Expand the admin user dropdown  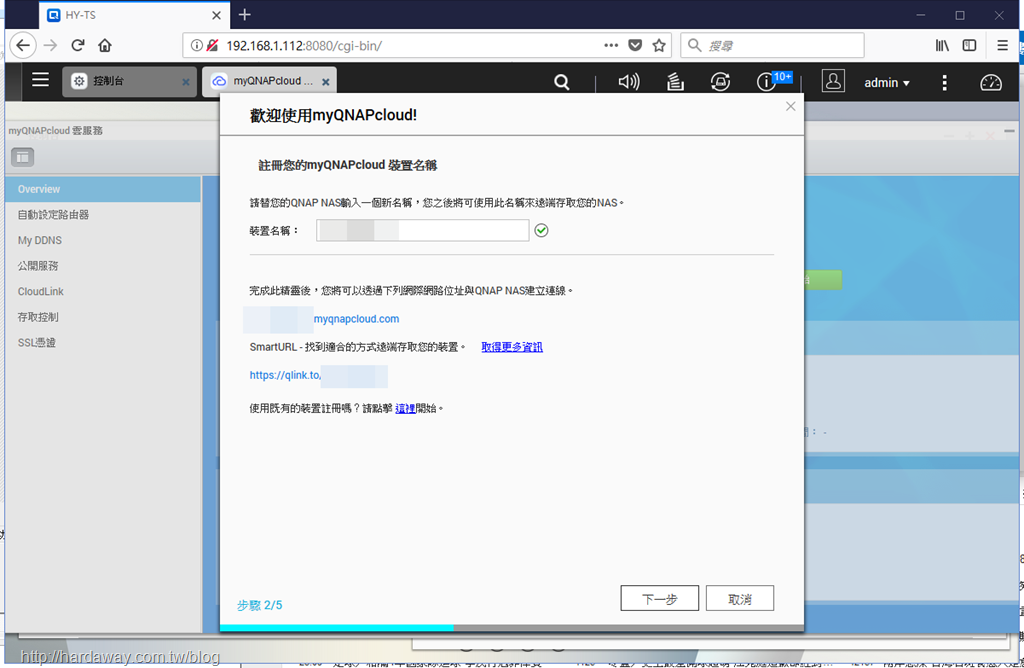pyautogui.click(x=887, y=83)
